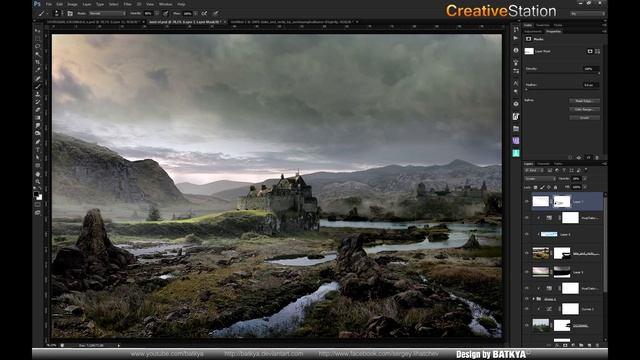Lock transparent pixels in Layers panel
This screenshot has height=360, width=640.
(536, 187)
